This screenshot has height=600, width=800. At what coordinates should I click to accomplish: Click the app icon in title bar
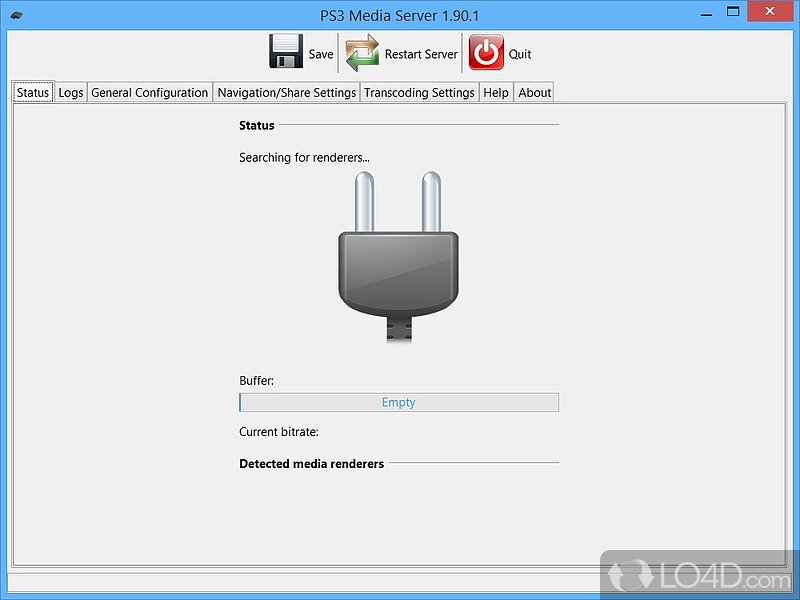[x=16, y=15]
